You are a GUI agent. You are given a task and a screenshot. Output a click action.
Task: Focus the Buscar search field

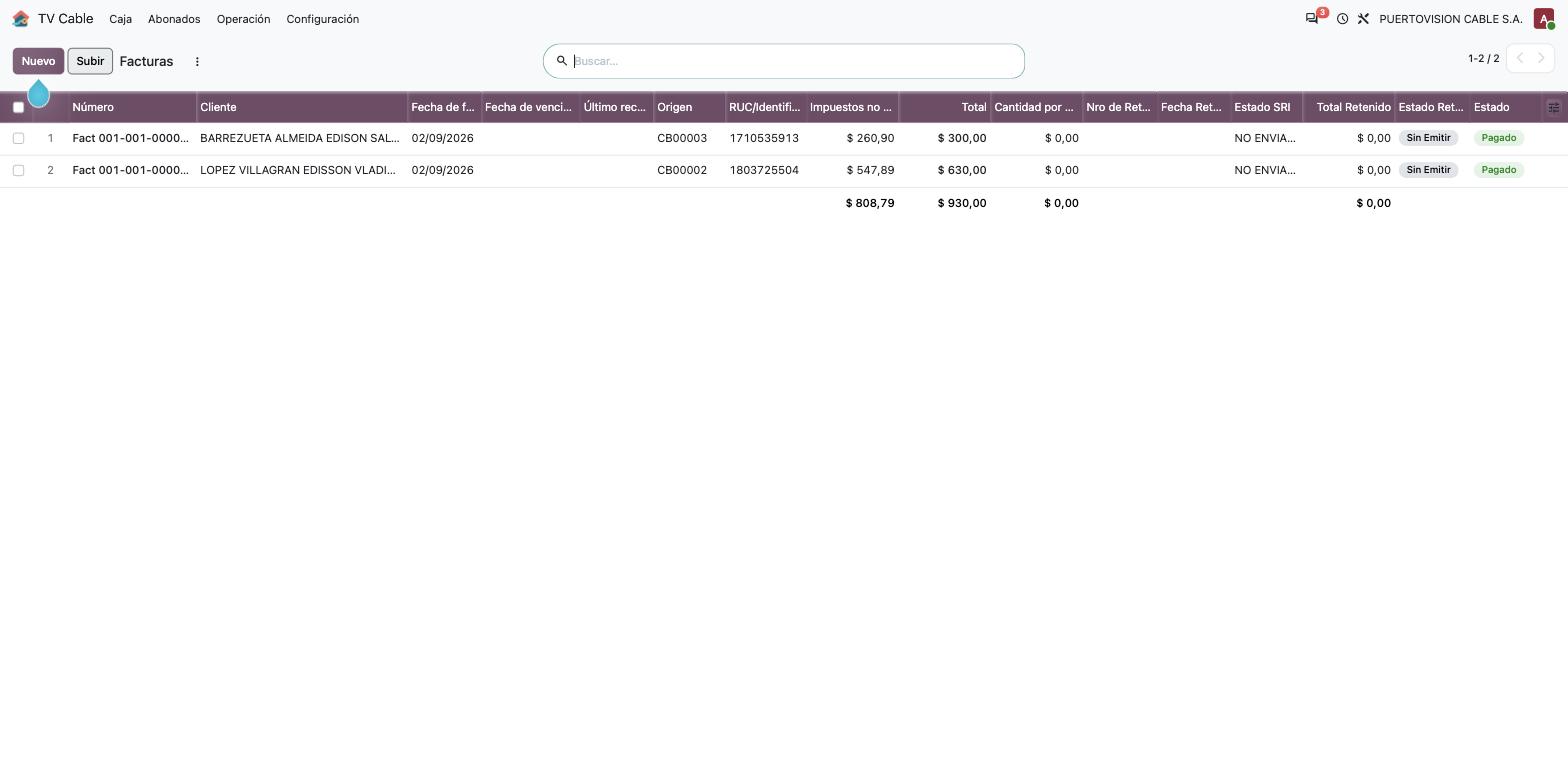tap(795, 61)
